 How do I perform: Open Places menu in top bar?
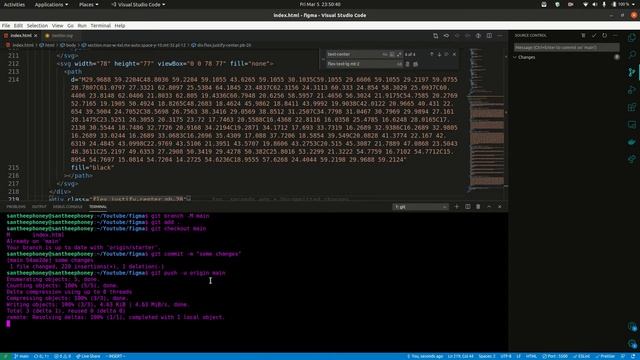[88, 4]
